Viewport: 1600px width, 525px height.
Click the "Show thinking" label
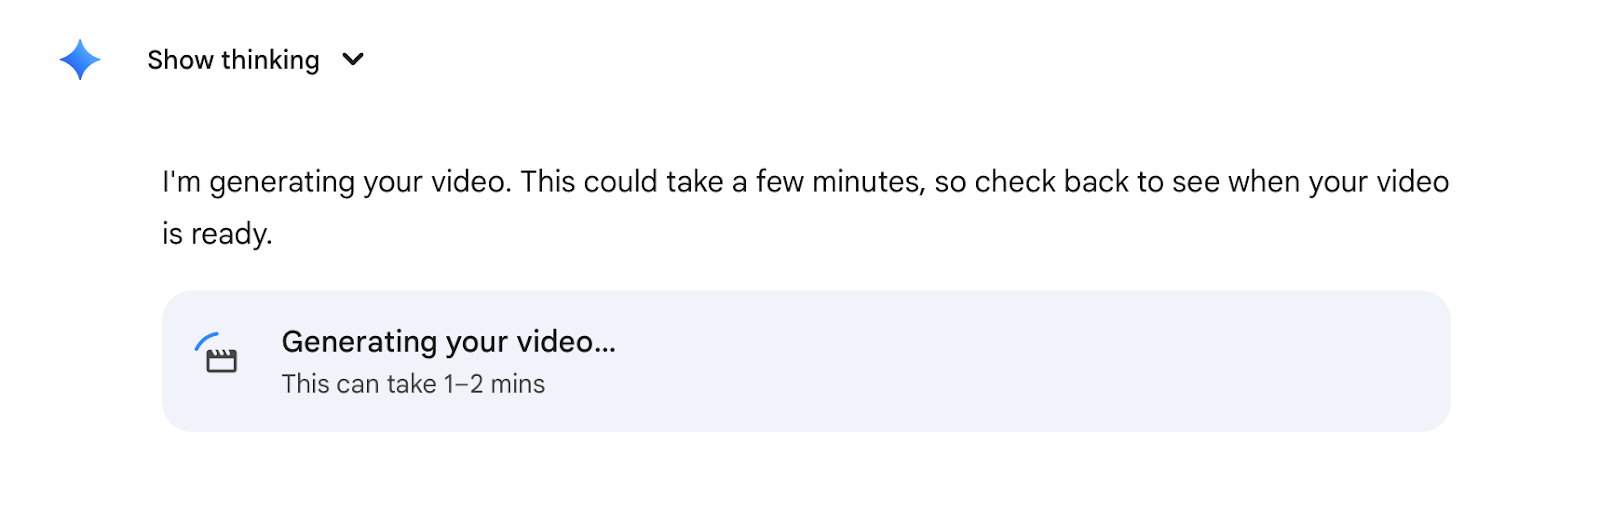point(233,60)
